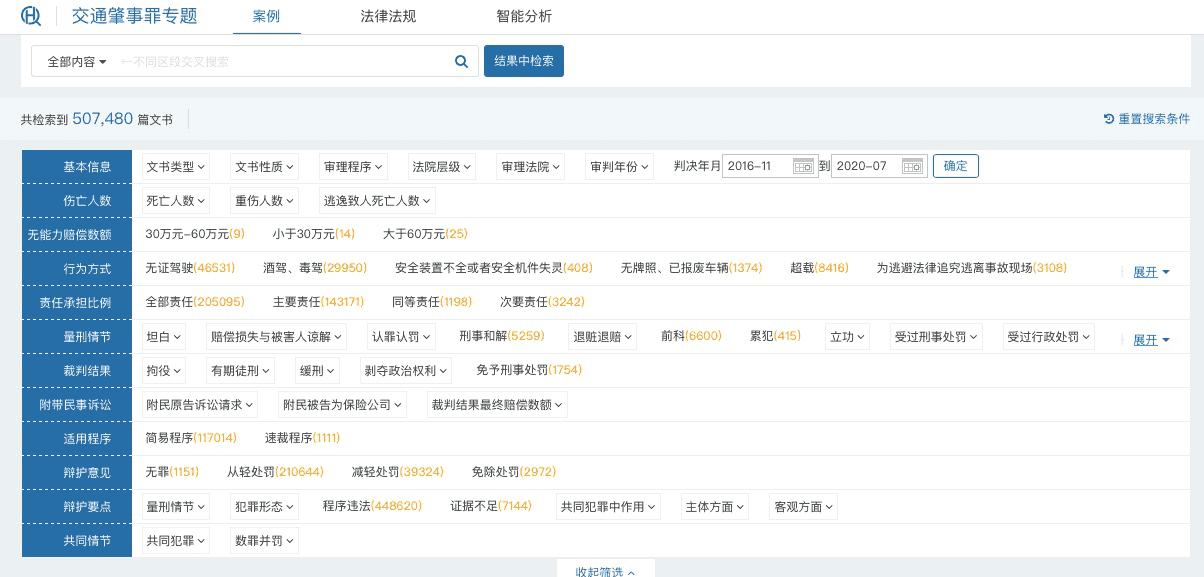Click the 结果中检索 button
The width and height of the screenshot is (1204, 577).
[x=524, y=61]
